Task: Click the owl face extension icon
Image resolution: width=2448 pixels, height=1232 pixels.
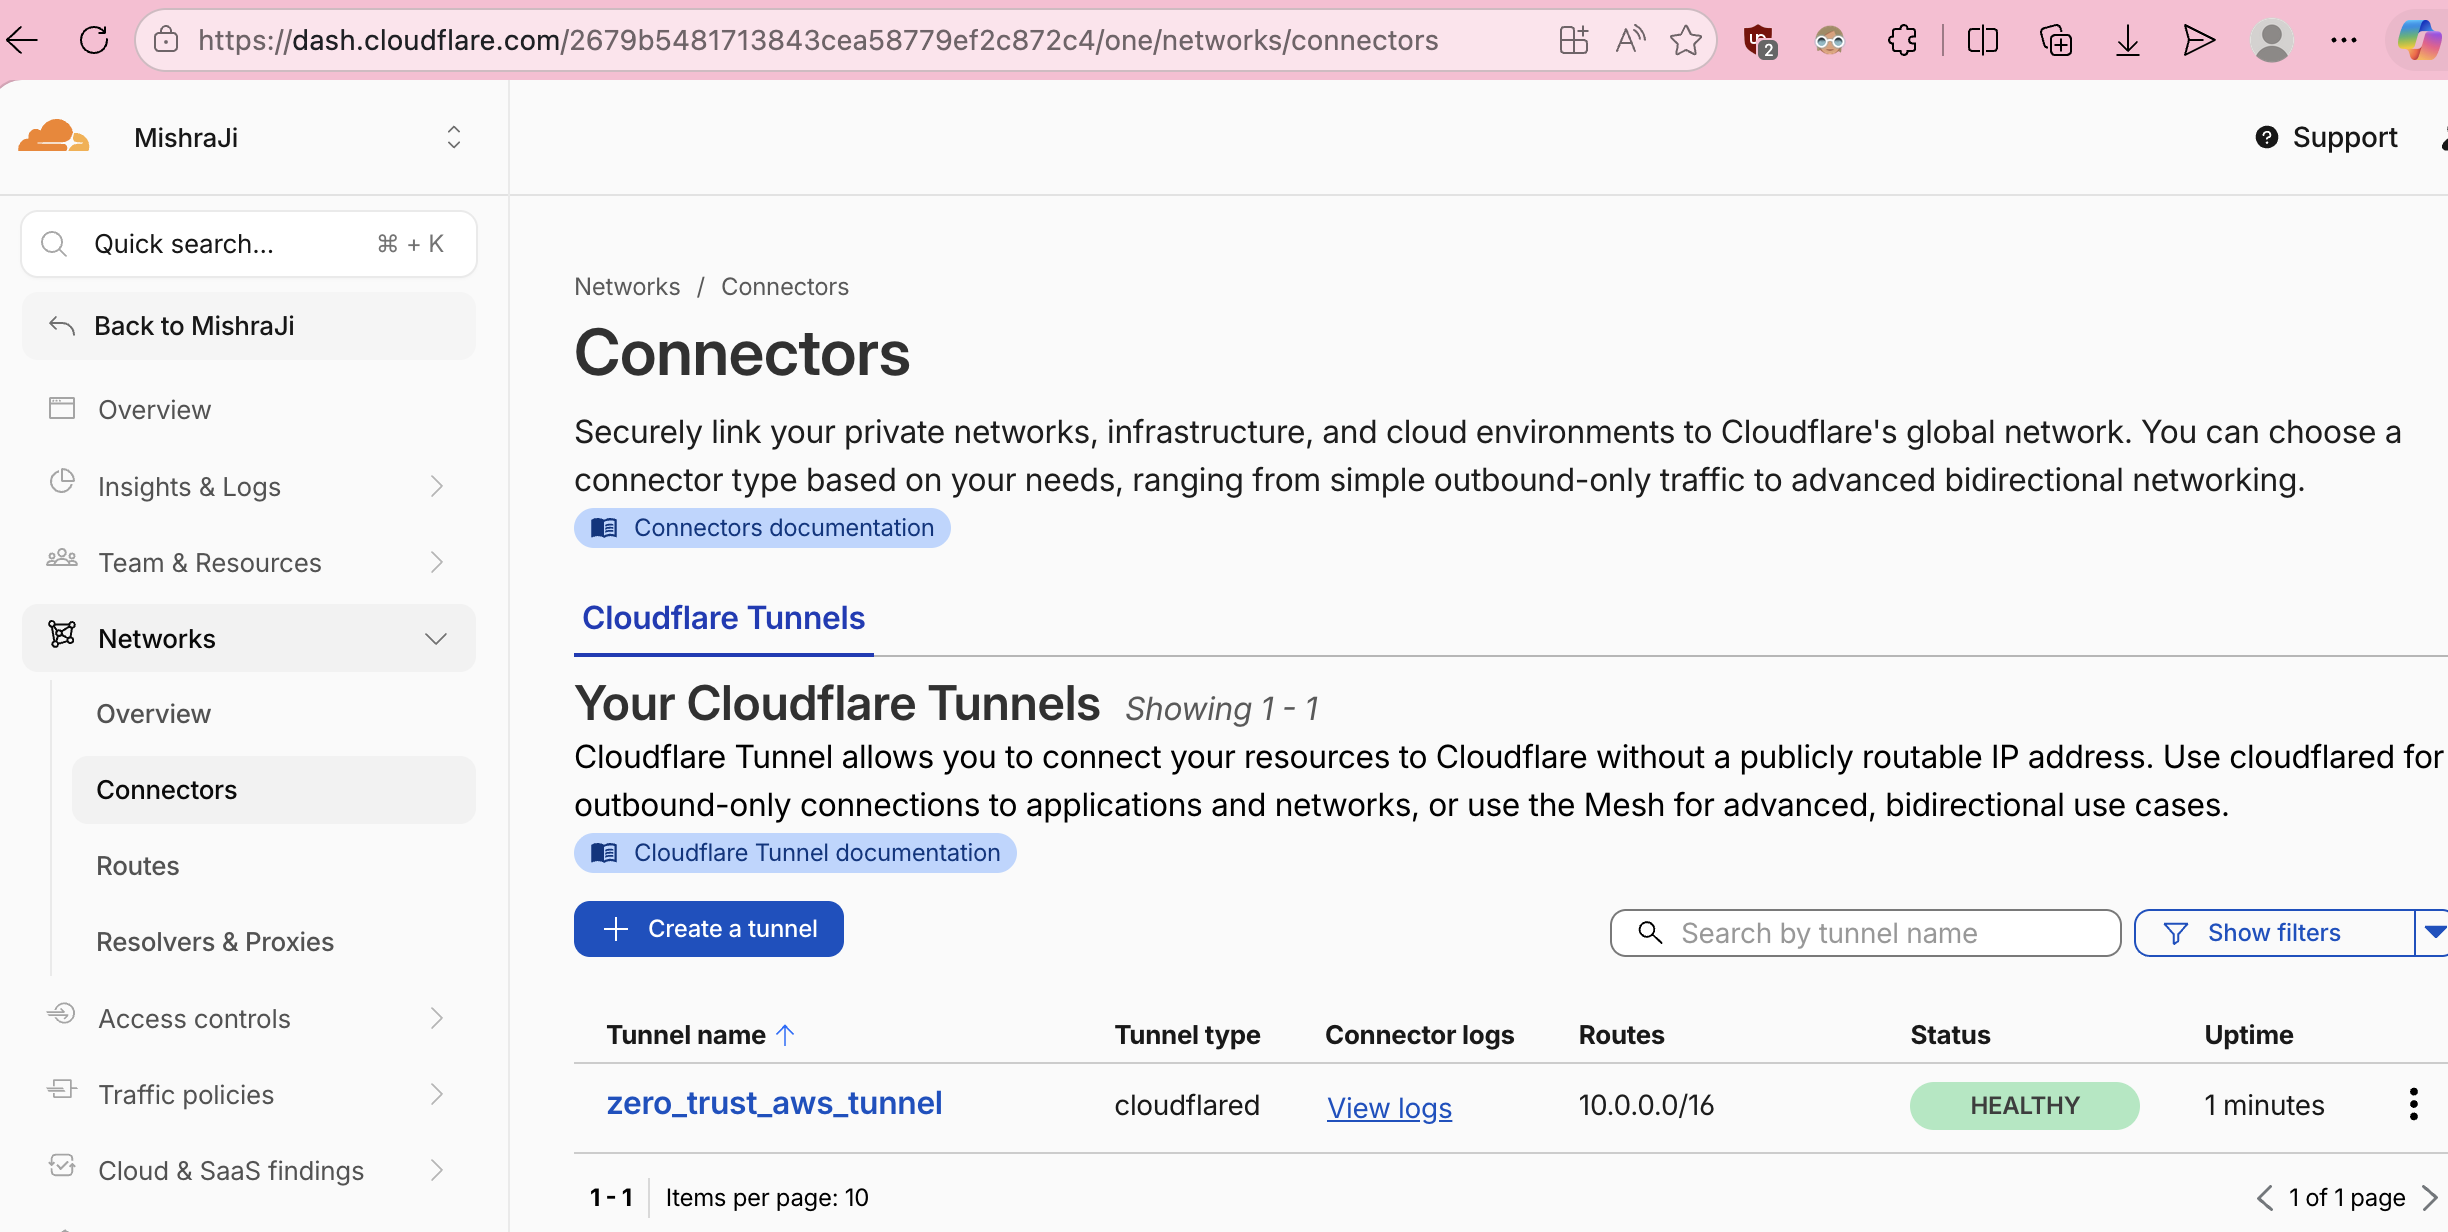Action: (1830, 40)
